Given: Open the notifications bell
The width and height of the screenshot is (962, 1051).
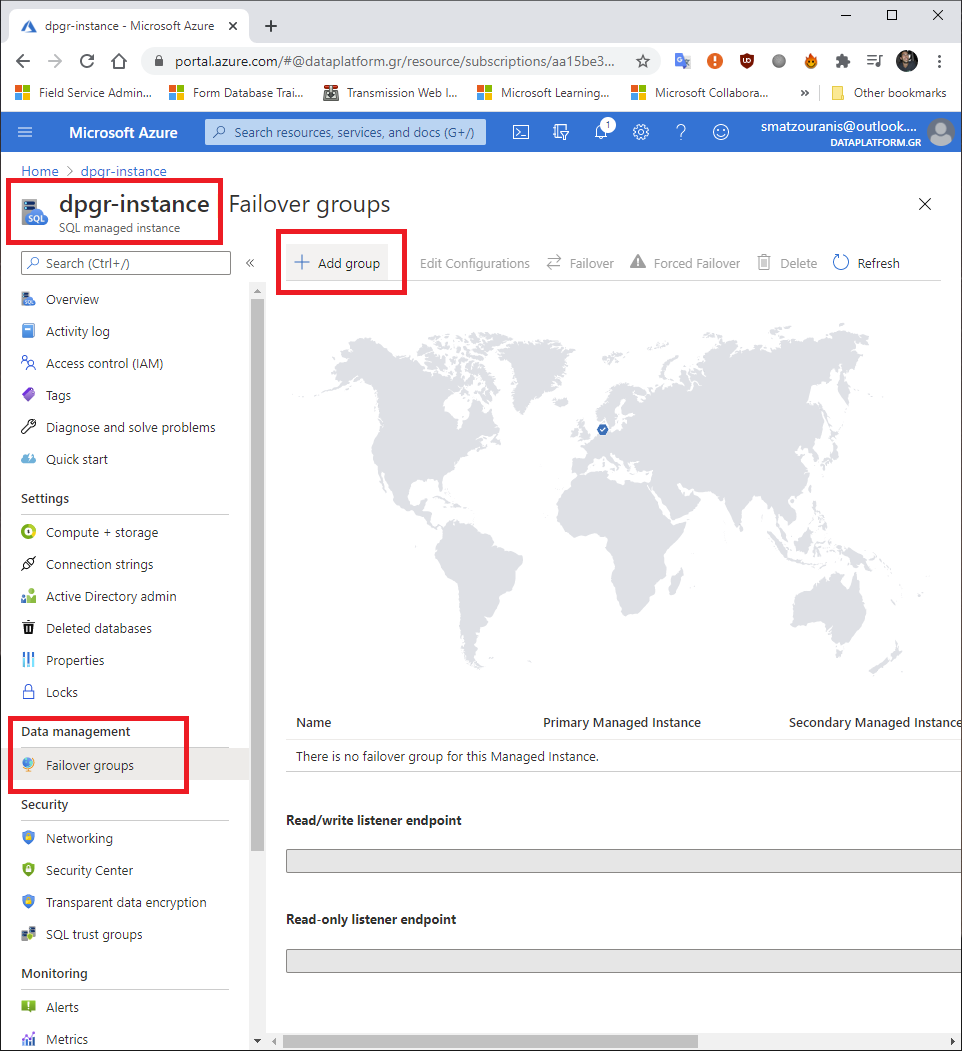Looking at the screenshot, I should (x=601, y=132).
